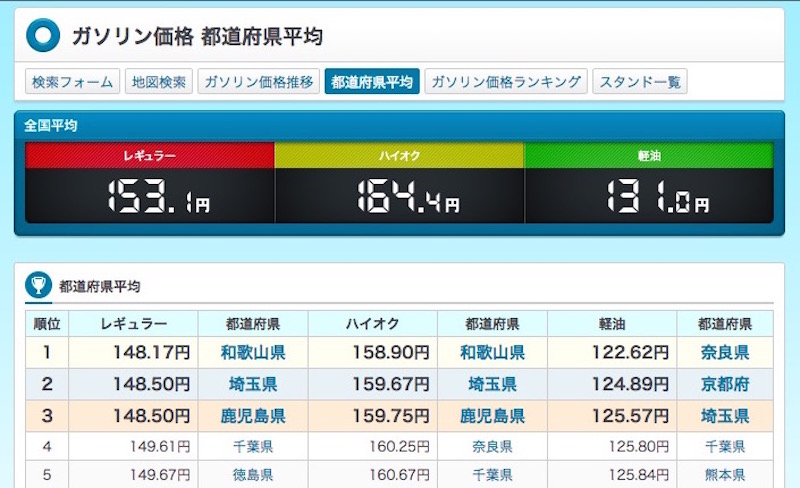
Task: Click the red レギュラー national average header
Action: point(150,155)
